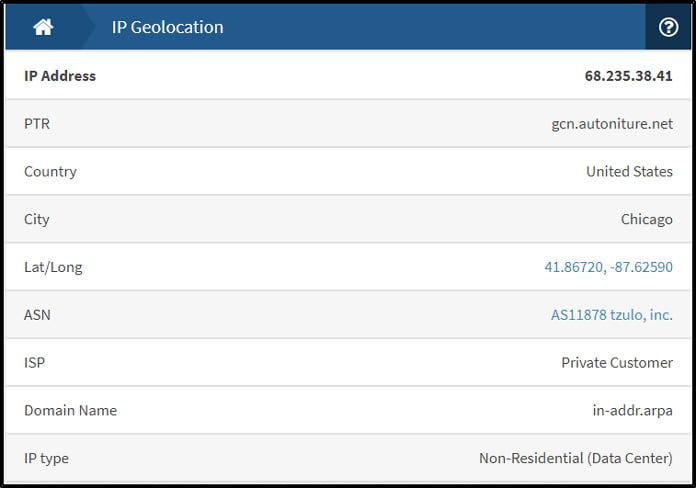Click the home icon in header
Viewport: 696px width, 488px height.
tap(43, 27)
